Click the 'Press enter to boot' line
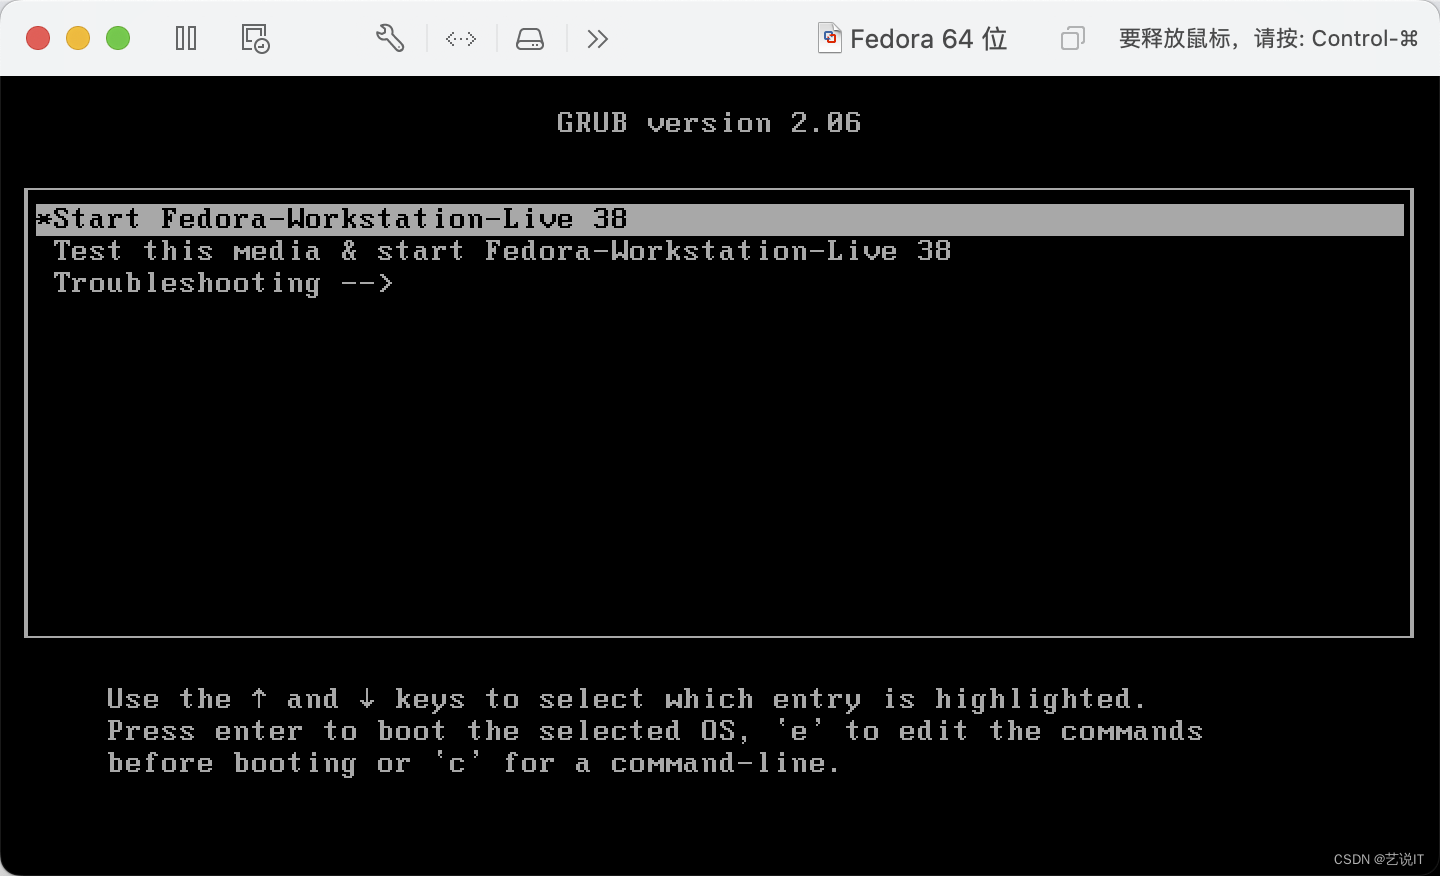 point(655,731)
